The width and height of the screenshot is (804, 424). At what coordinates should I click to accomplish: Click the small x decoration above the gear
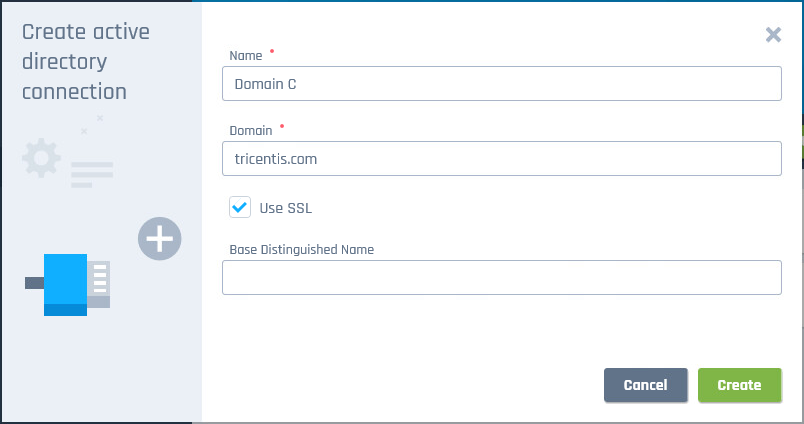click(x=84, y=130)
